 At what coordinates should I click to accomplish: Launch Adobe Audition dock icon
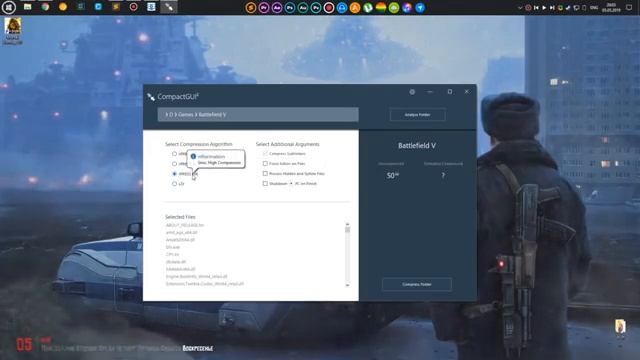(303, 8)
